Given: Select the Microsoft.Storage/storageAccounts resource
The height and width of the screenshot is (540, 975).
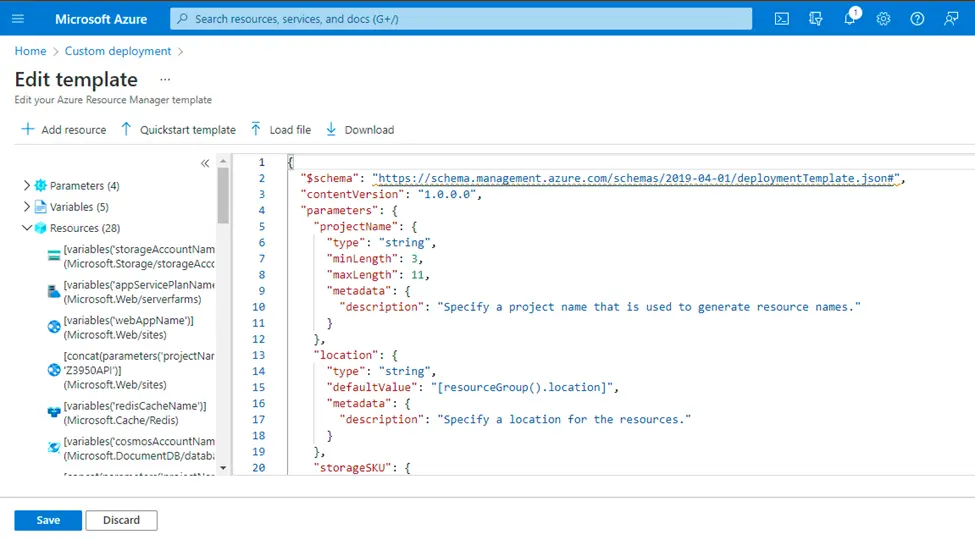Looking at the screenshot, I should pyautogui.click(x=139, y=256).
